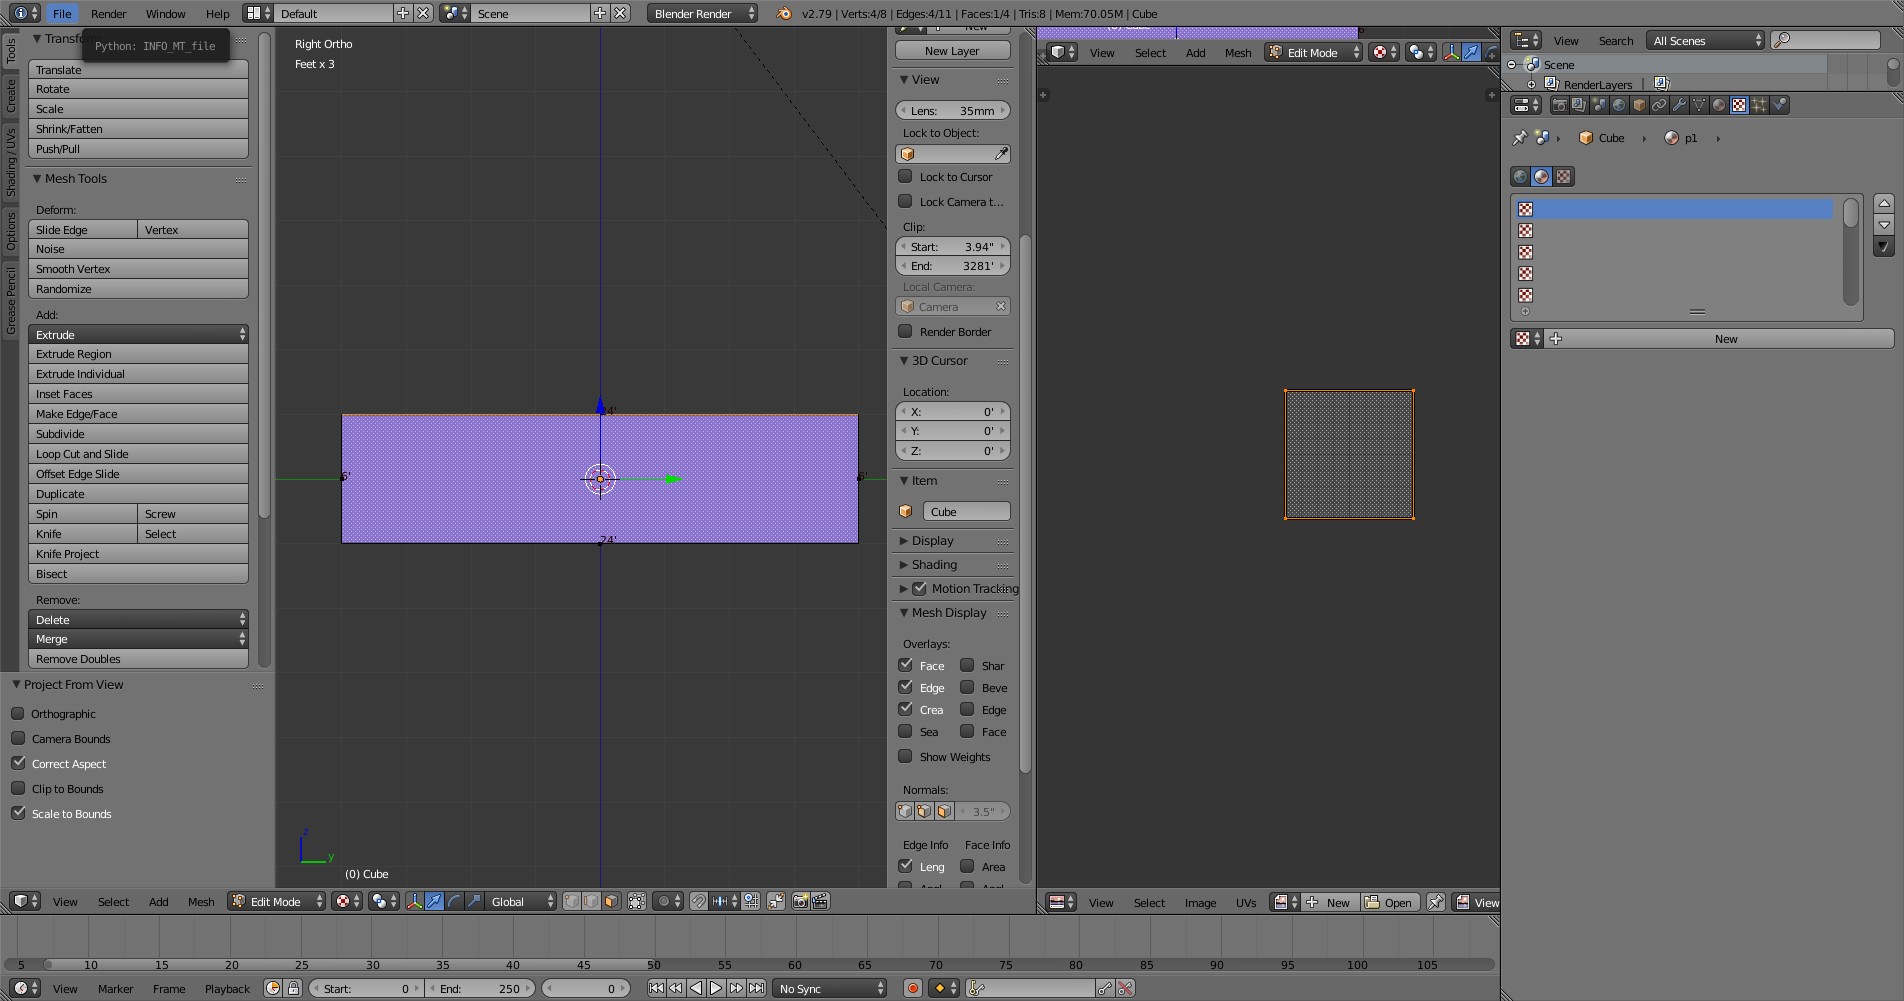Switch to vertex select mode

pos(572,901)
